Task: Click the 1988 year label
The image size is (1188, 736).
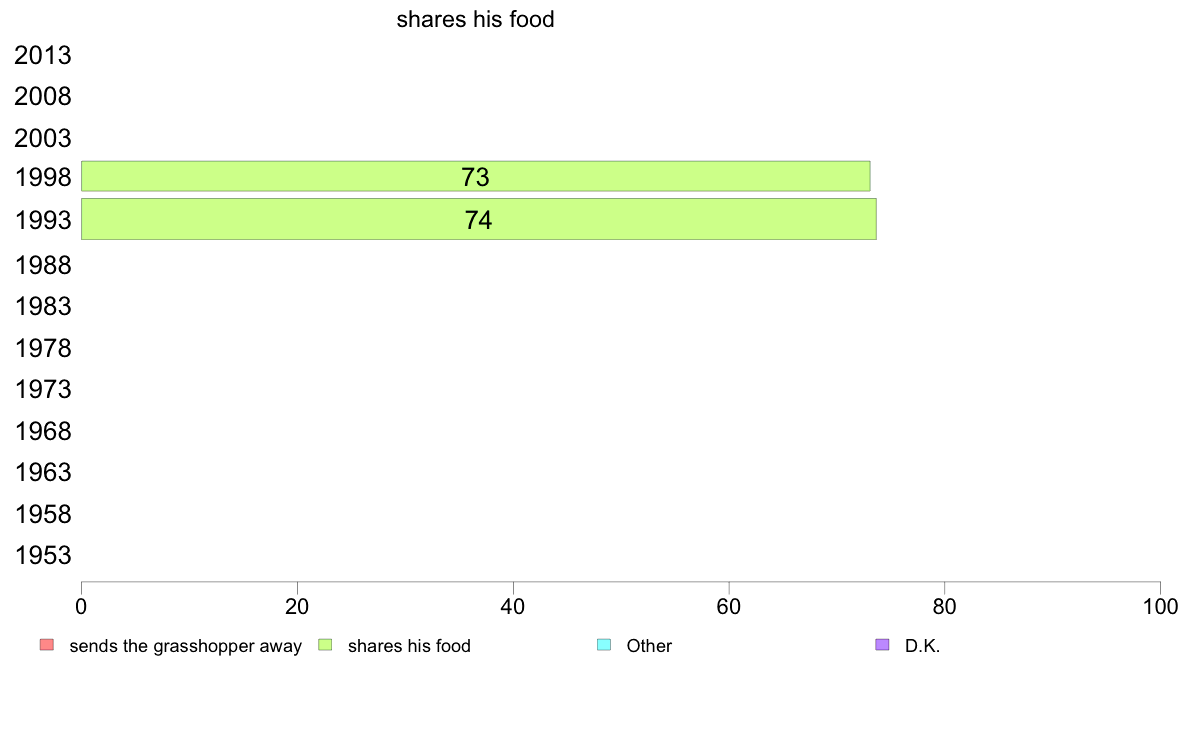Action: point(42,265)
